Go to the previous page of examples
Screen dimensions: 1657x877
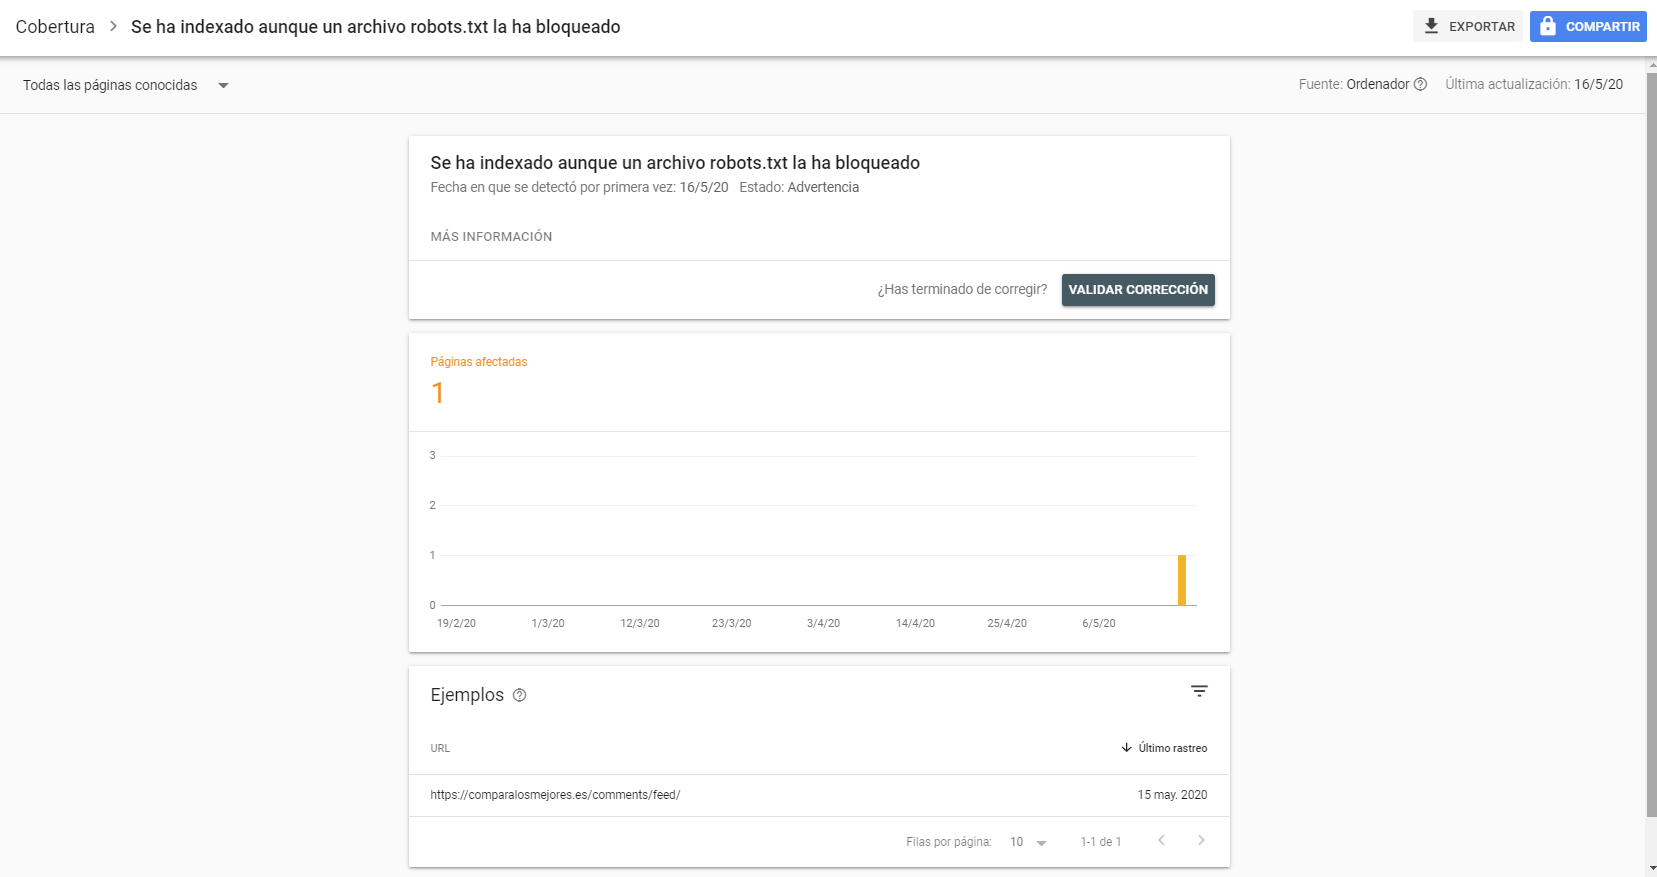(x=1161, y=841)
